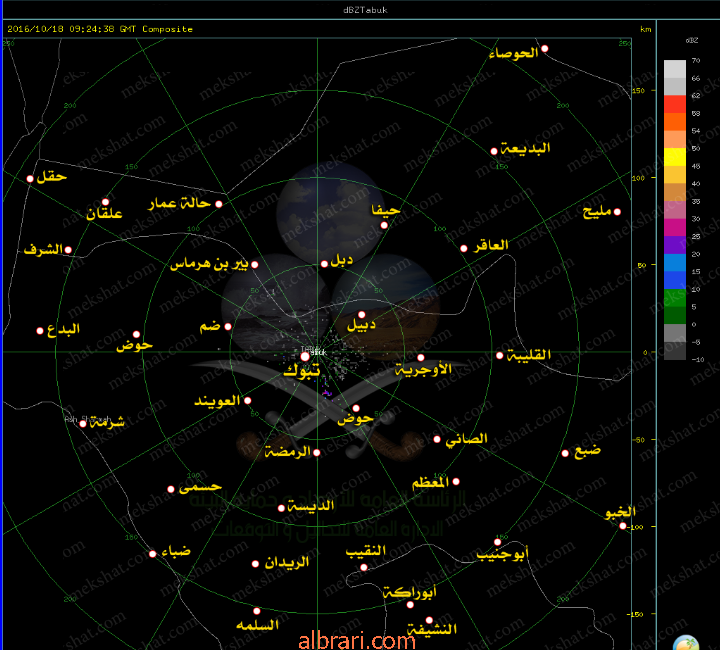Click the حيفا town label
Image resolution: width=720 pixels, height=650 pixels.
pyautogui.click(x=386, y=210)
